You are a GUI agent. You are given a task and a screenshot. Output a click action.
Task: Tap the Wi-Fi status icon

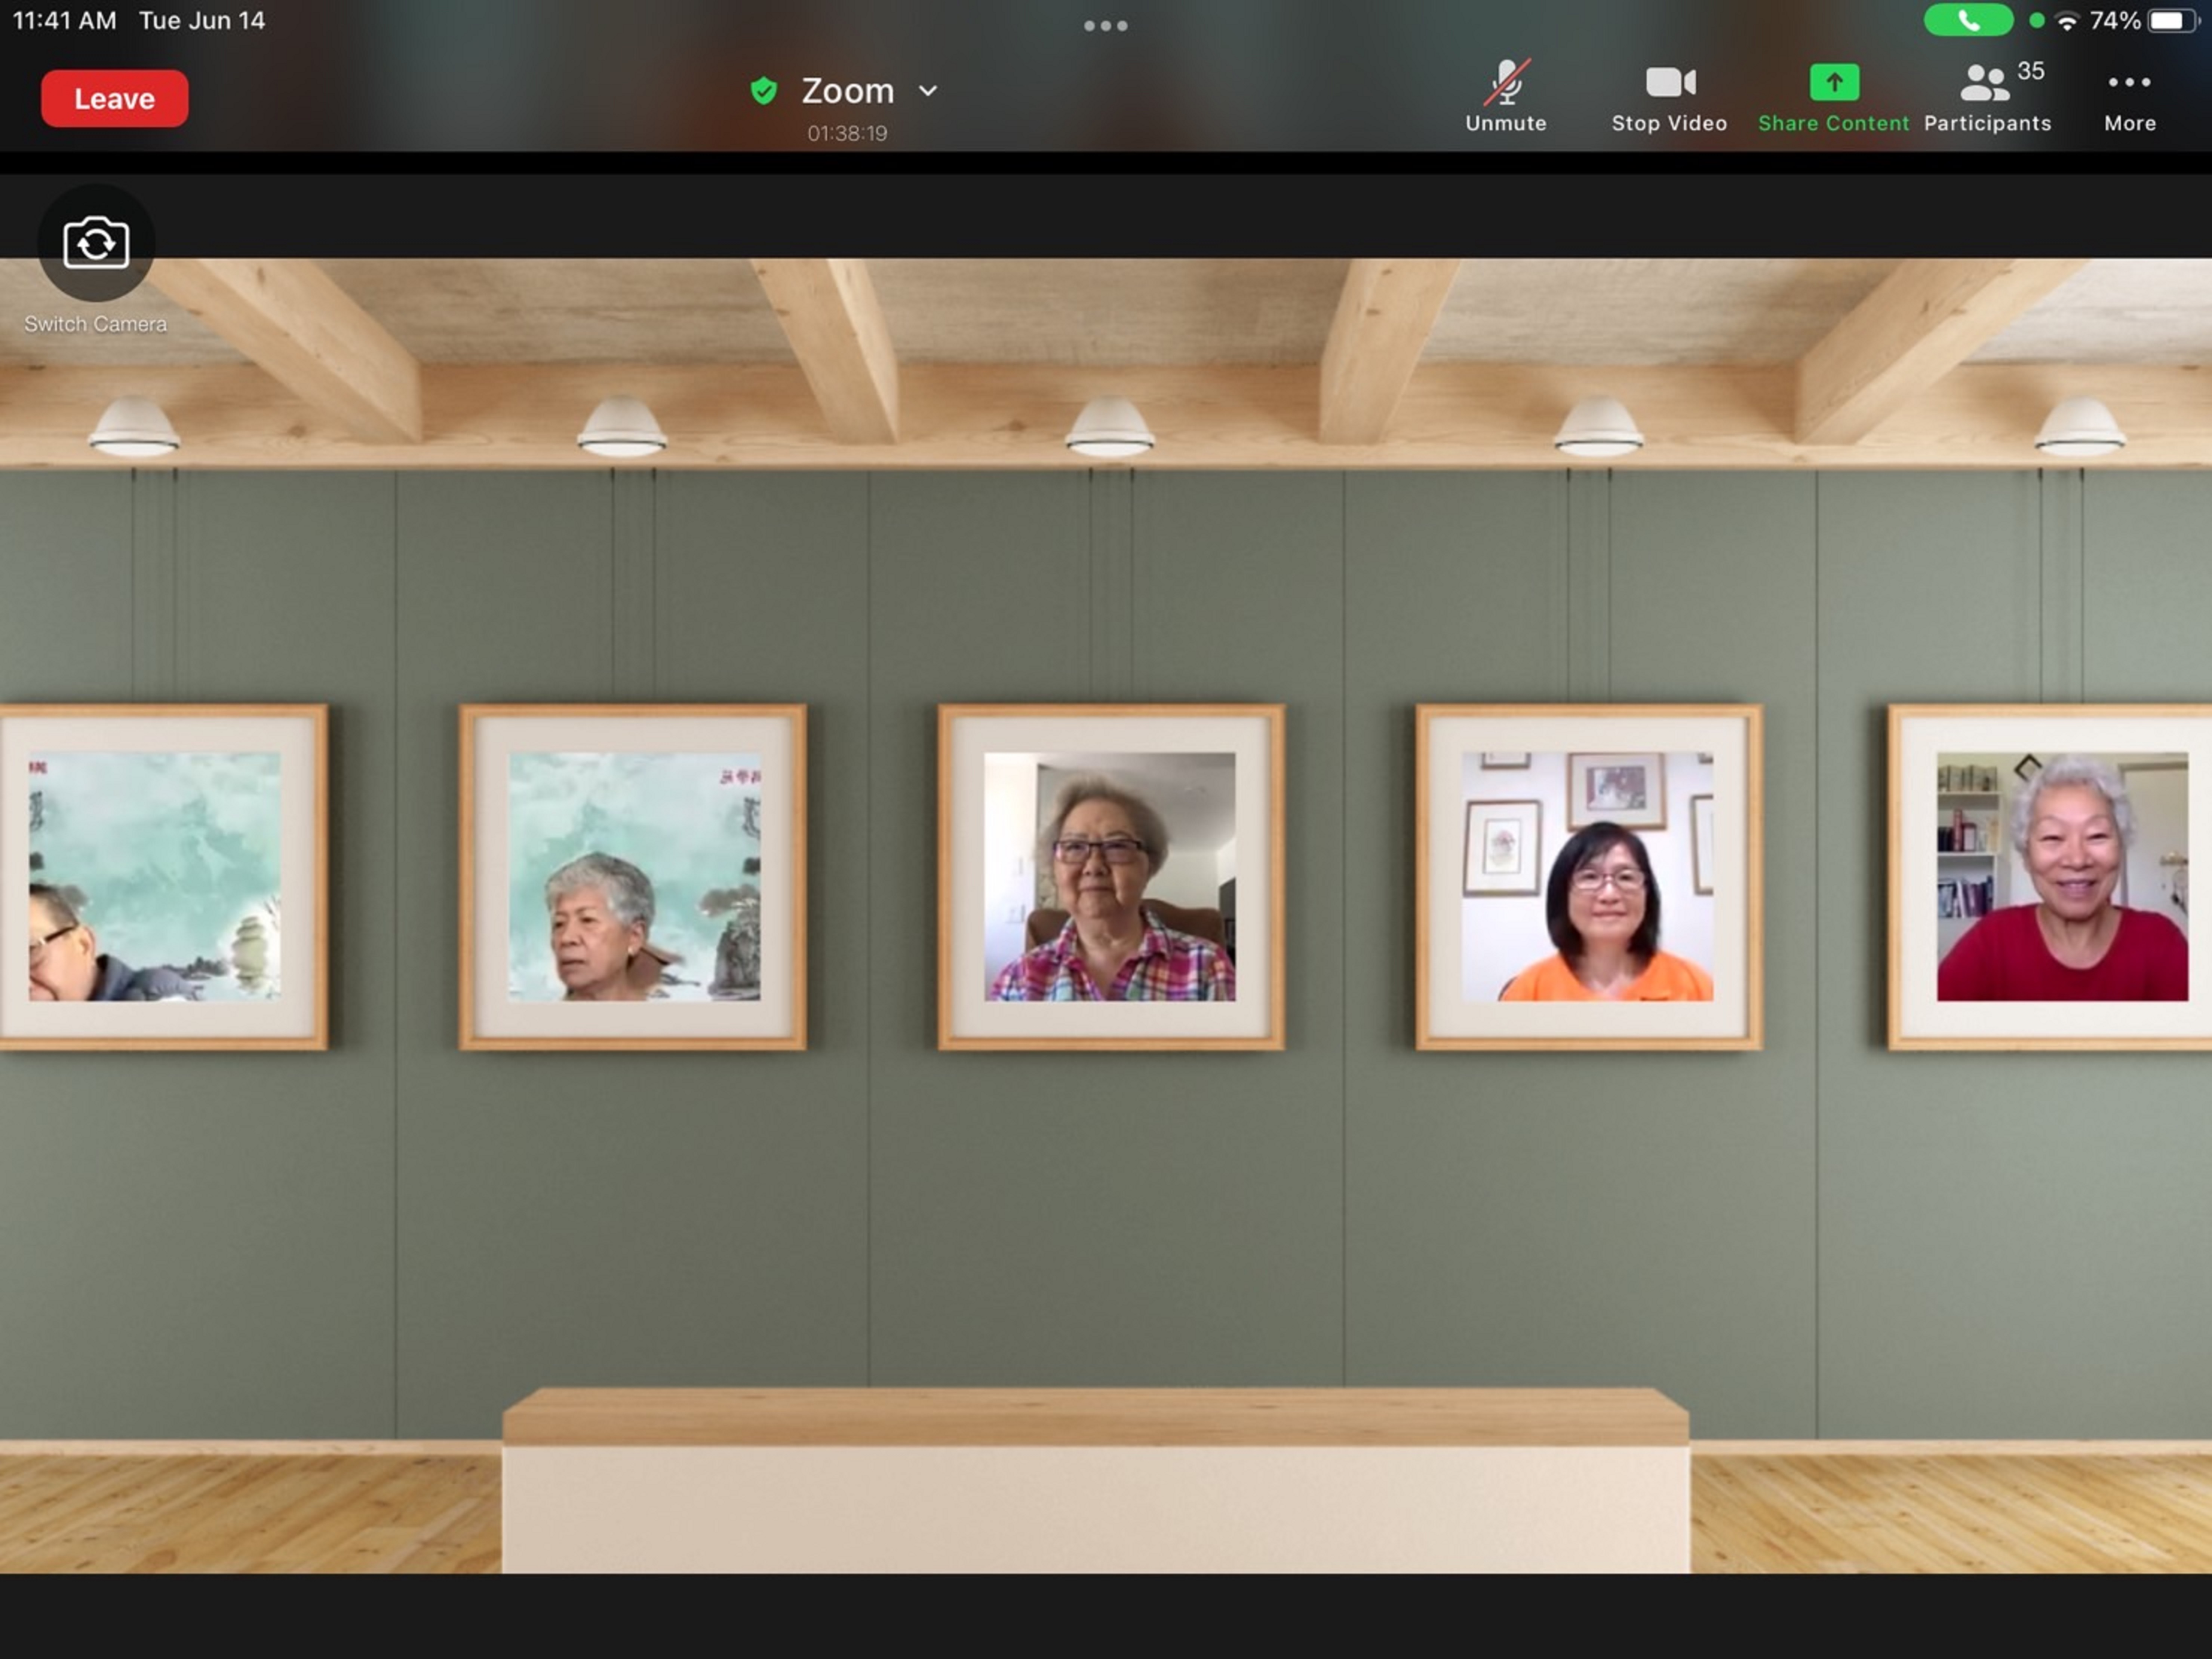click(2066, 21)
